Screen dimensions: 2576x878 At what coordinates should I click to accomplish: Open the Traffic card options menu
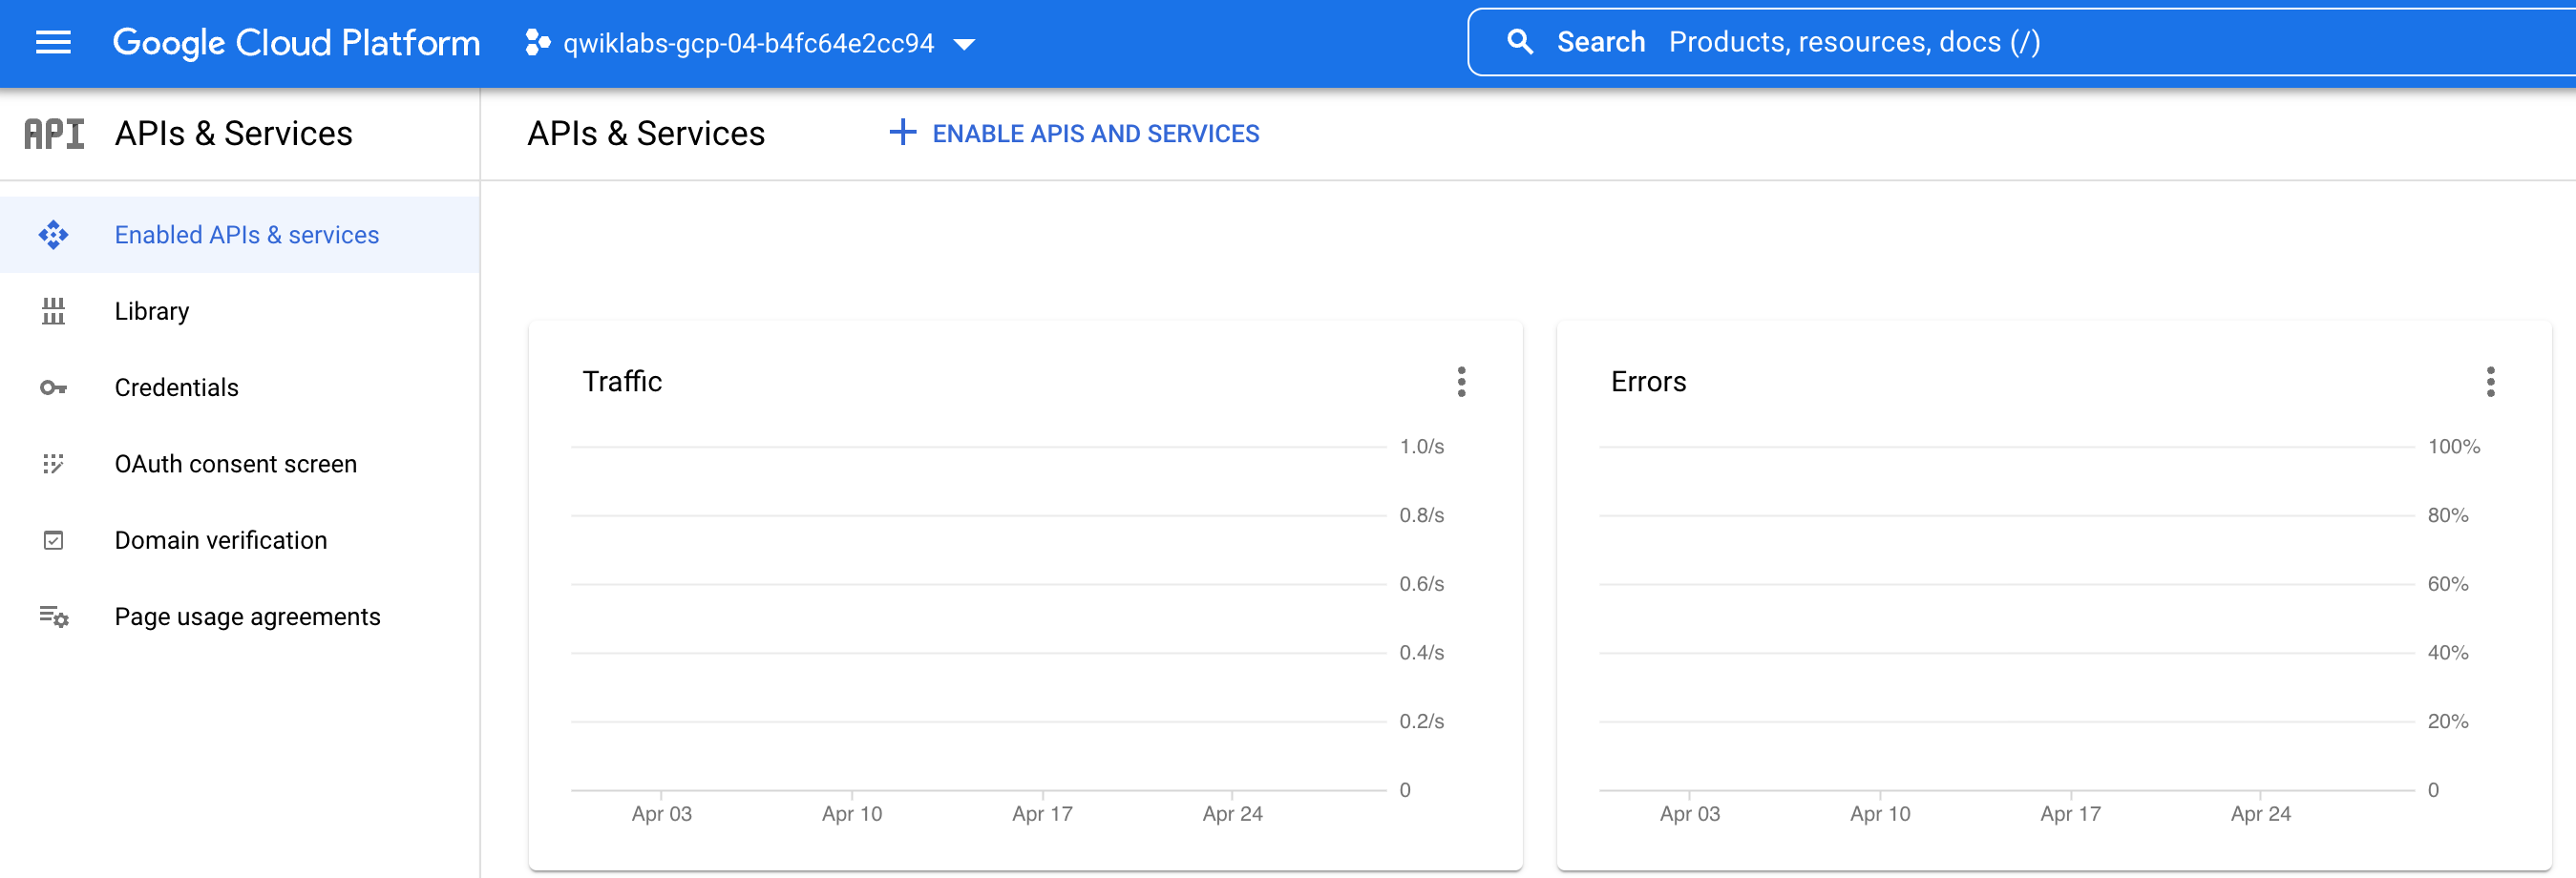[x=1461, y=381]
